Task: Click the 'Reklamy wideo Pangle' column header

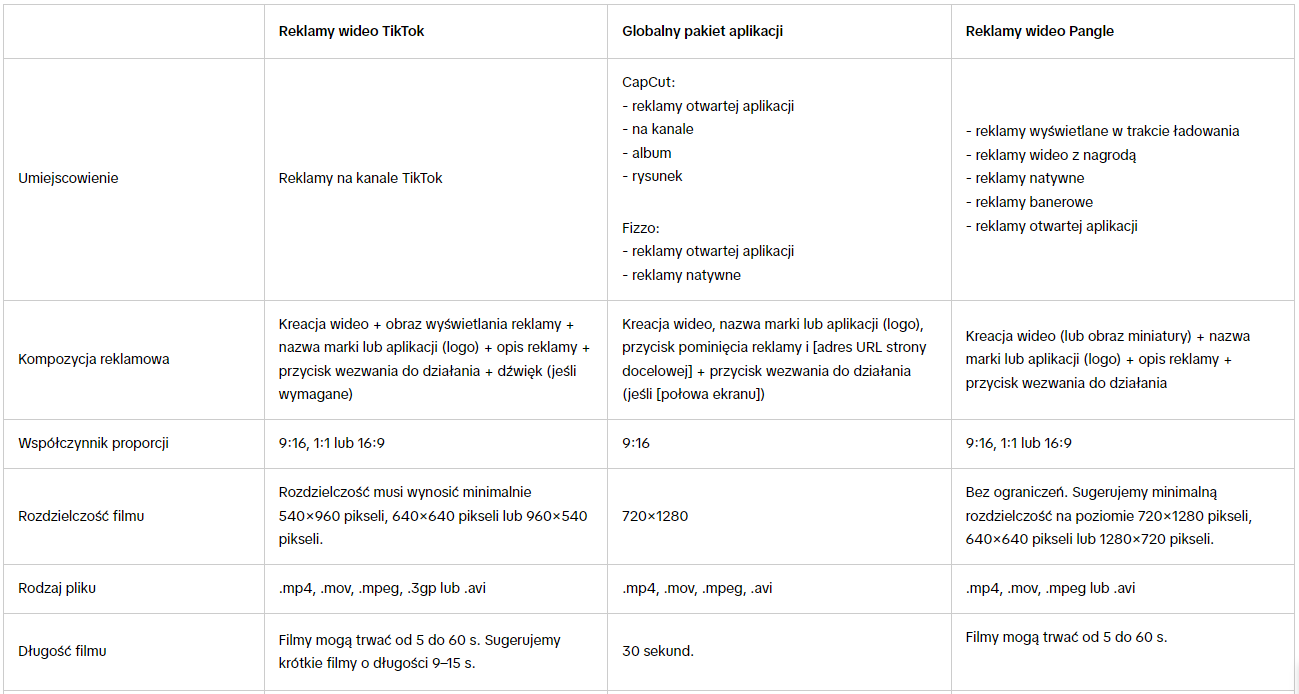Action: point(1039,31)
